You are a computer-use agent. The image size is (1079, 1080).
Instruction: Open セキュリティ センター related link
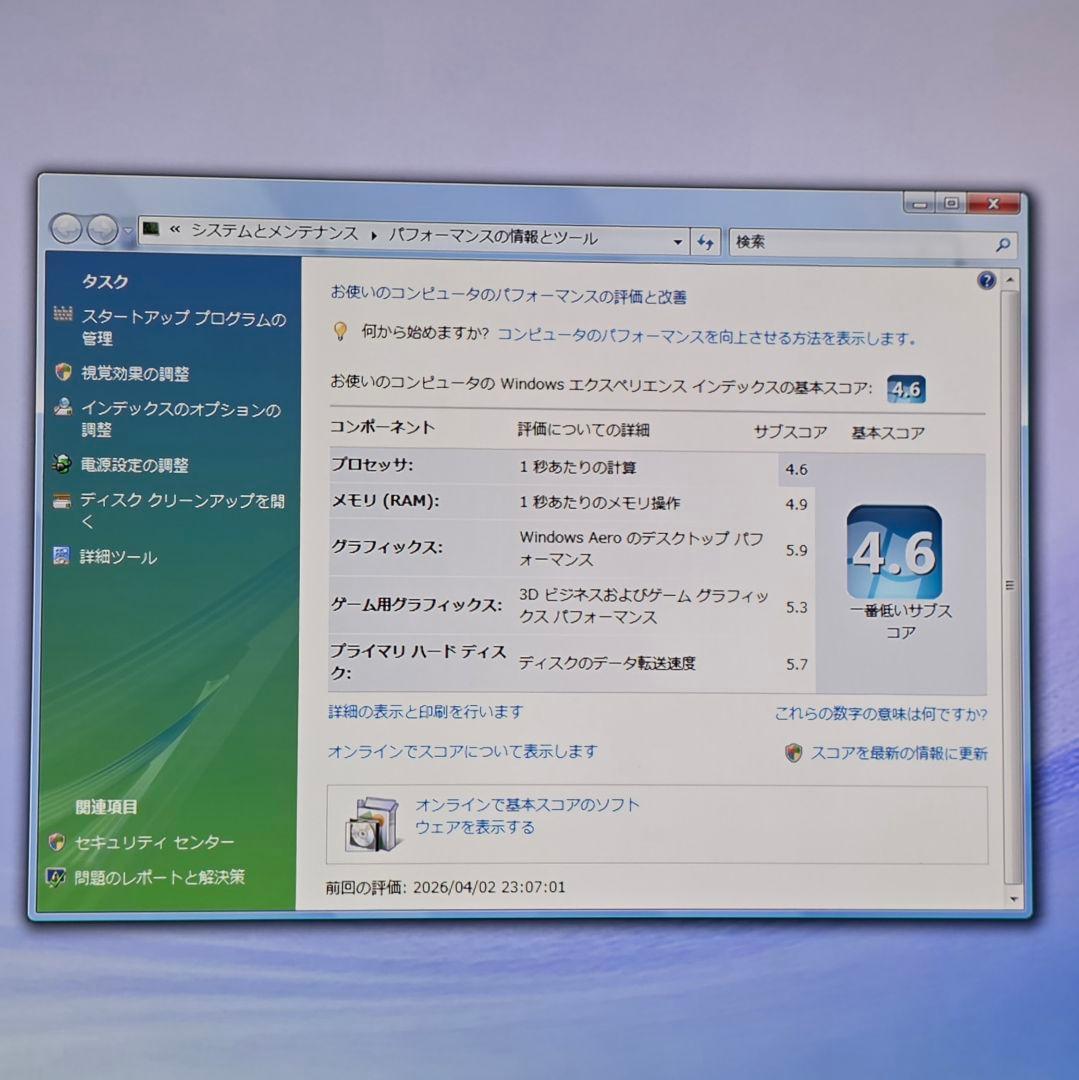pos(154,842)
